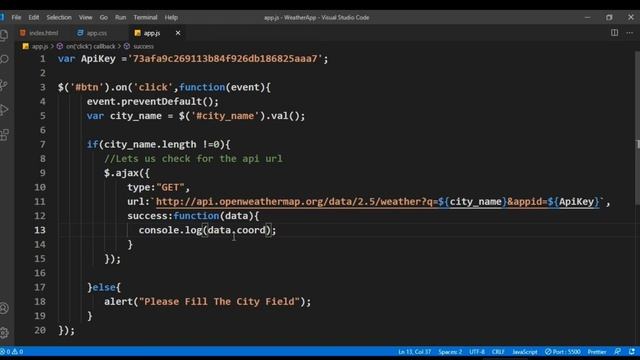The width and height of the screenshot is (640, 360).
Task: Open the Edit menu
Action: [x=33, y=18]
